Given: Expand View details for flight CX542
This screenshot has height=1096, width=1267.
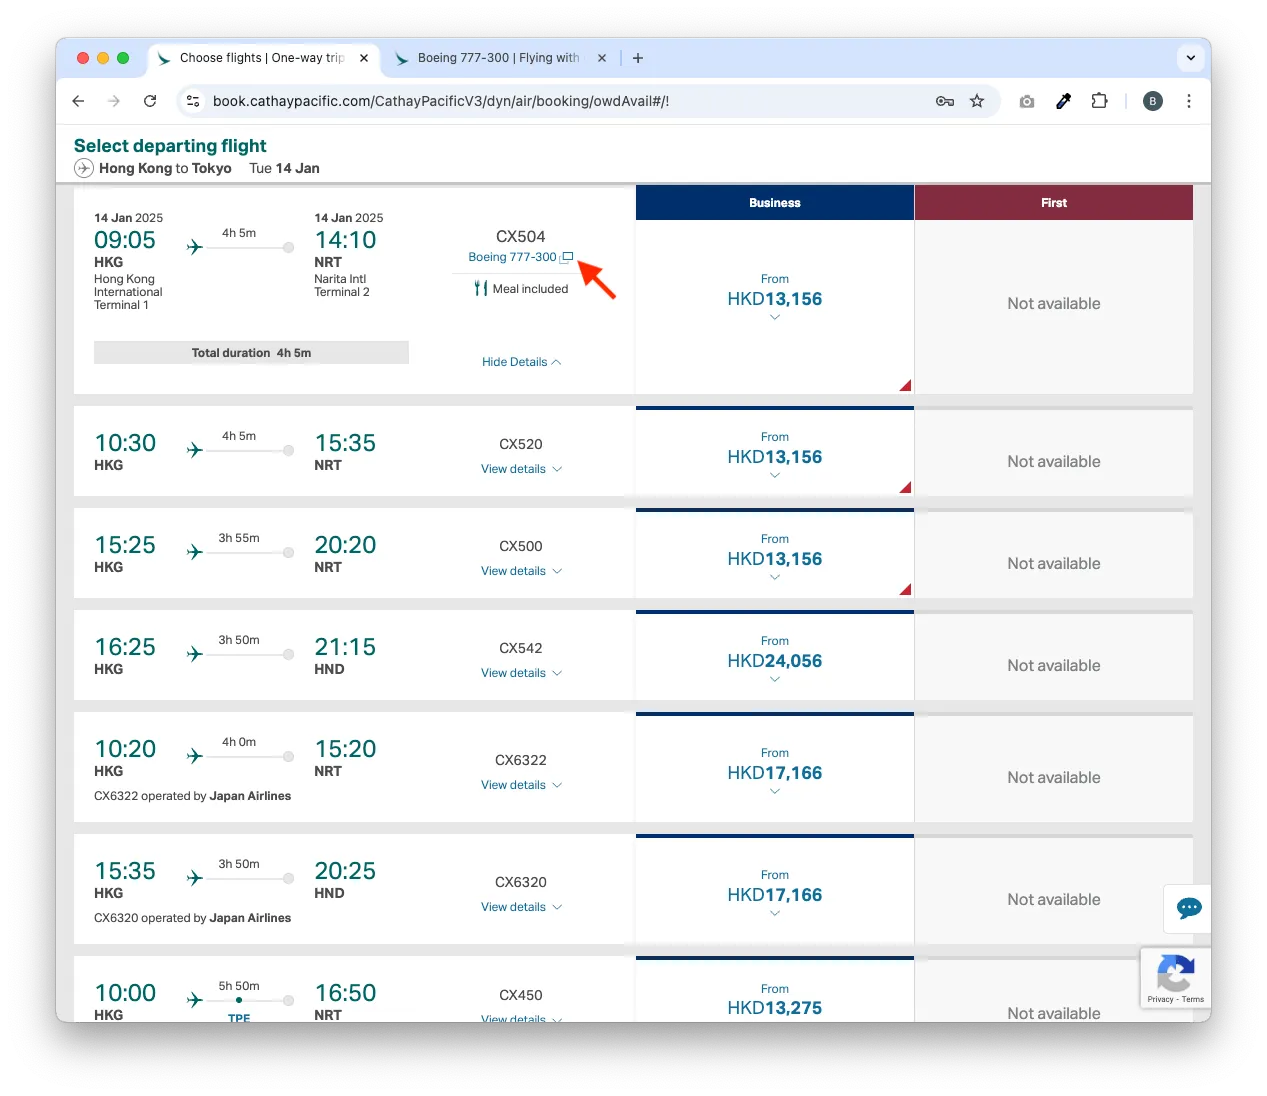Looking at the screenshot, I should click(x=521, y=673).
